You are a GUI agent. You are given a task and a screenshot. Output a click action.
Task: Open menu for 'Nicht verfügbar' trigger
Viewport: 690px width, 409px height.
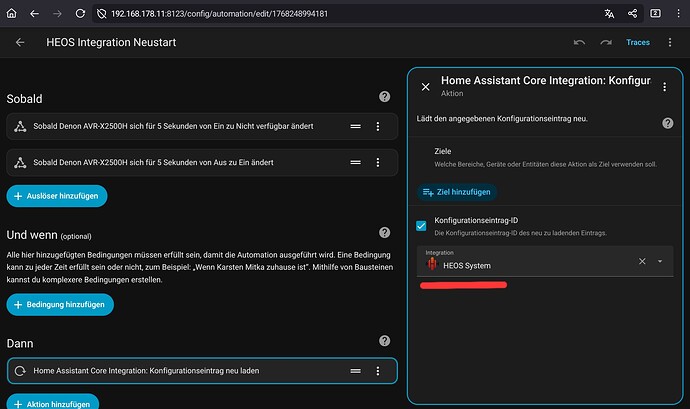point(378,126)
